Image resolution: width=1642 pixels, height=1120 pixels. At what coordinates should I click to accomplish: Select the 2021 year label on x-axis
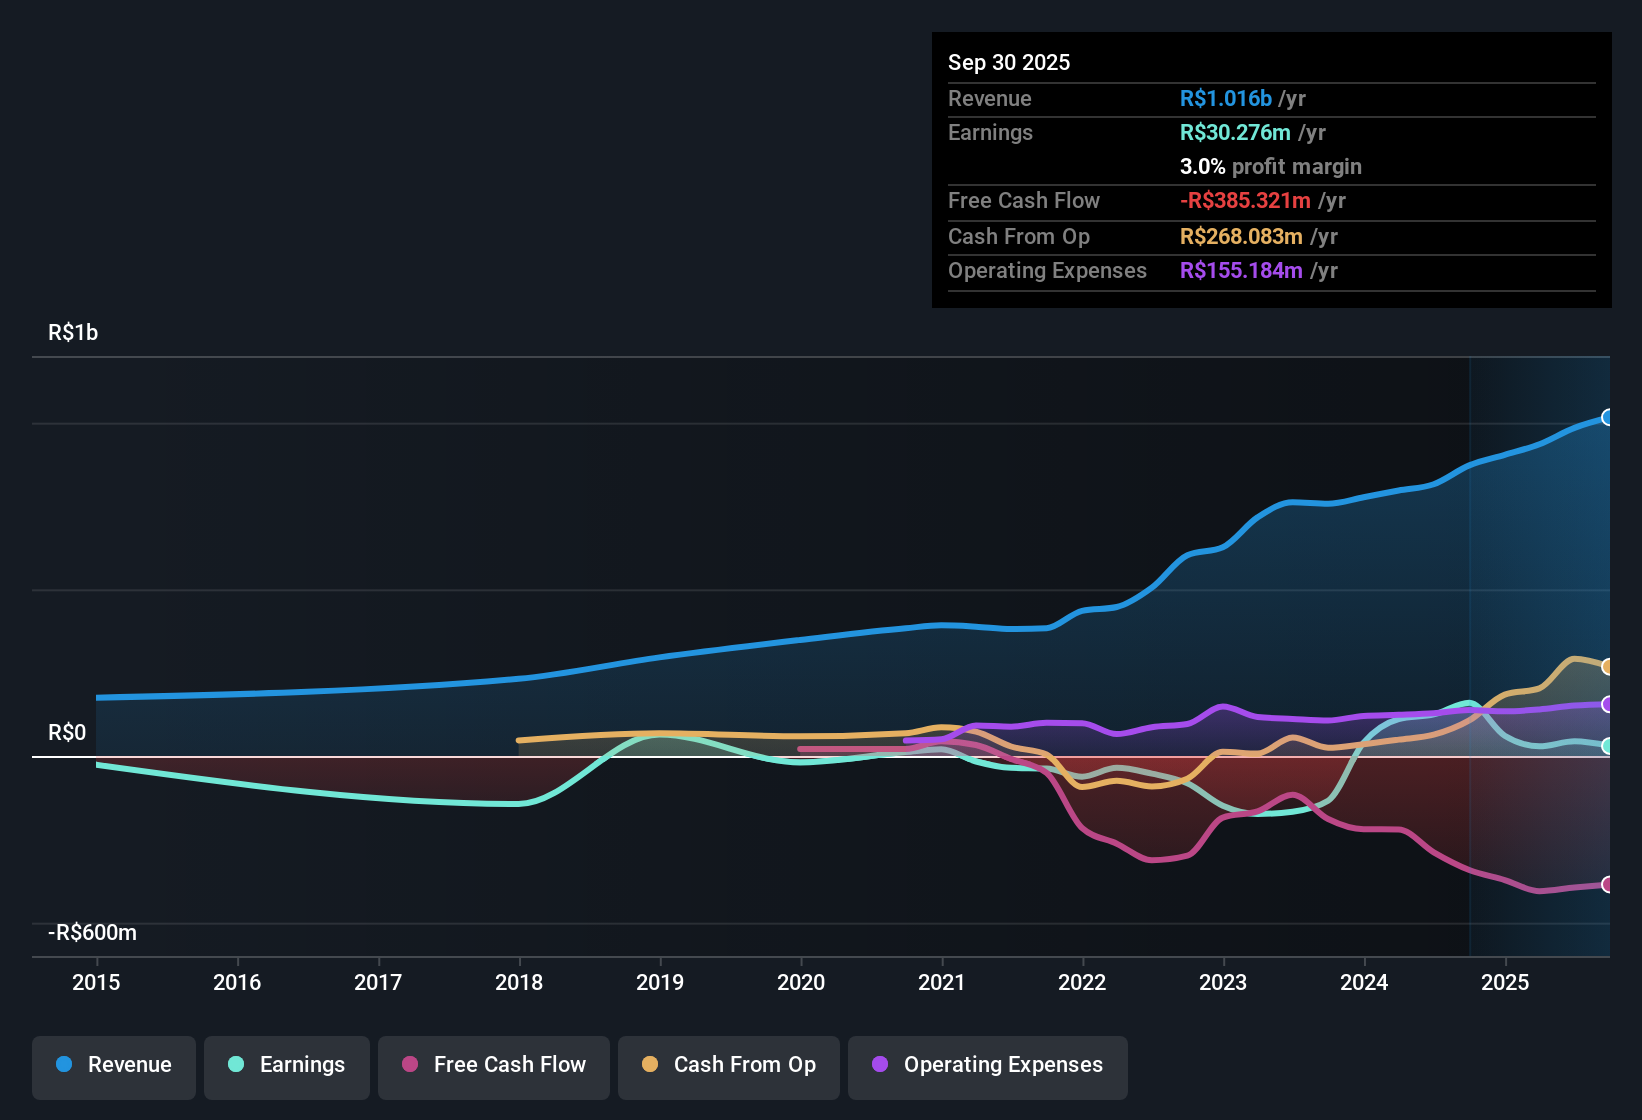[942, 983]
